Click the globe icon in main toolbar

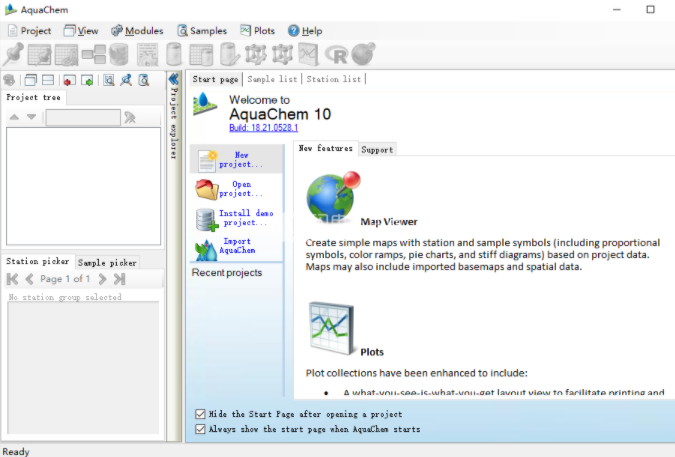point(362,54)
